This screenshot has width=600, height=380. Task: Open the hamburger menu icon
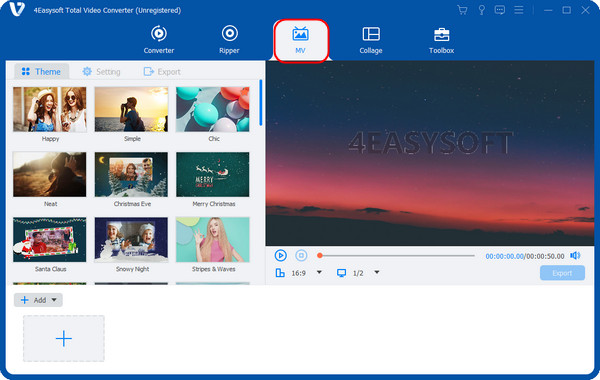(x=518, y=10)
